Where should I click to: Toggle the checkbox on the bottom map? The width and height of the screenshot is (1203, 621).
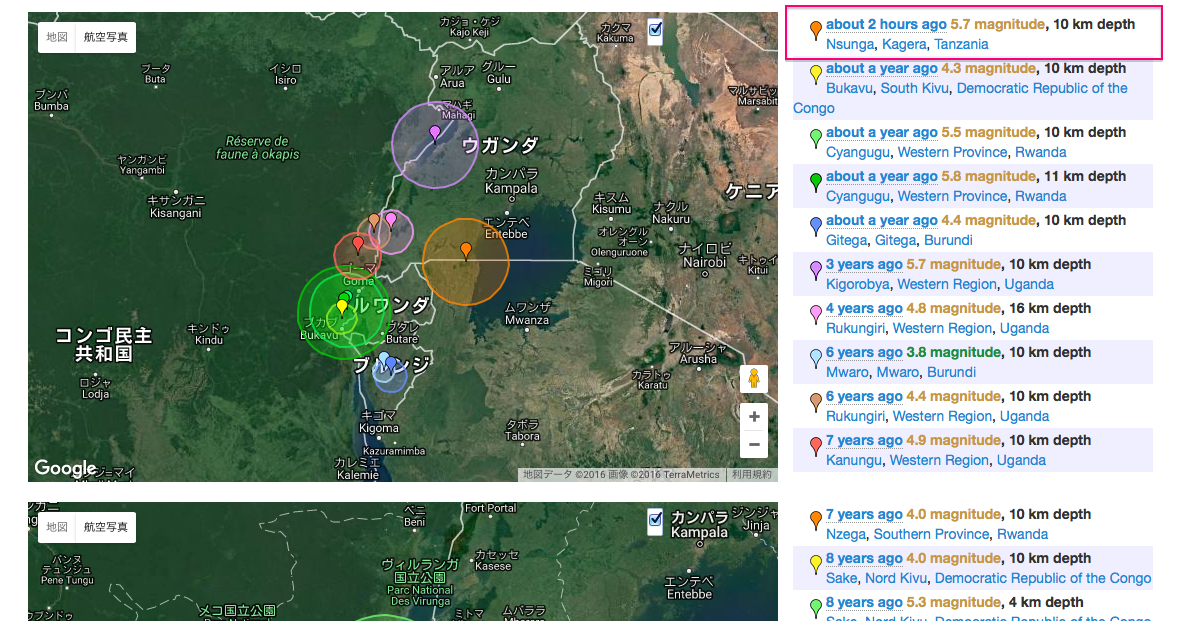655,518
